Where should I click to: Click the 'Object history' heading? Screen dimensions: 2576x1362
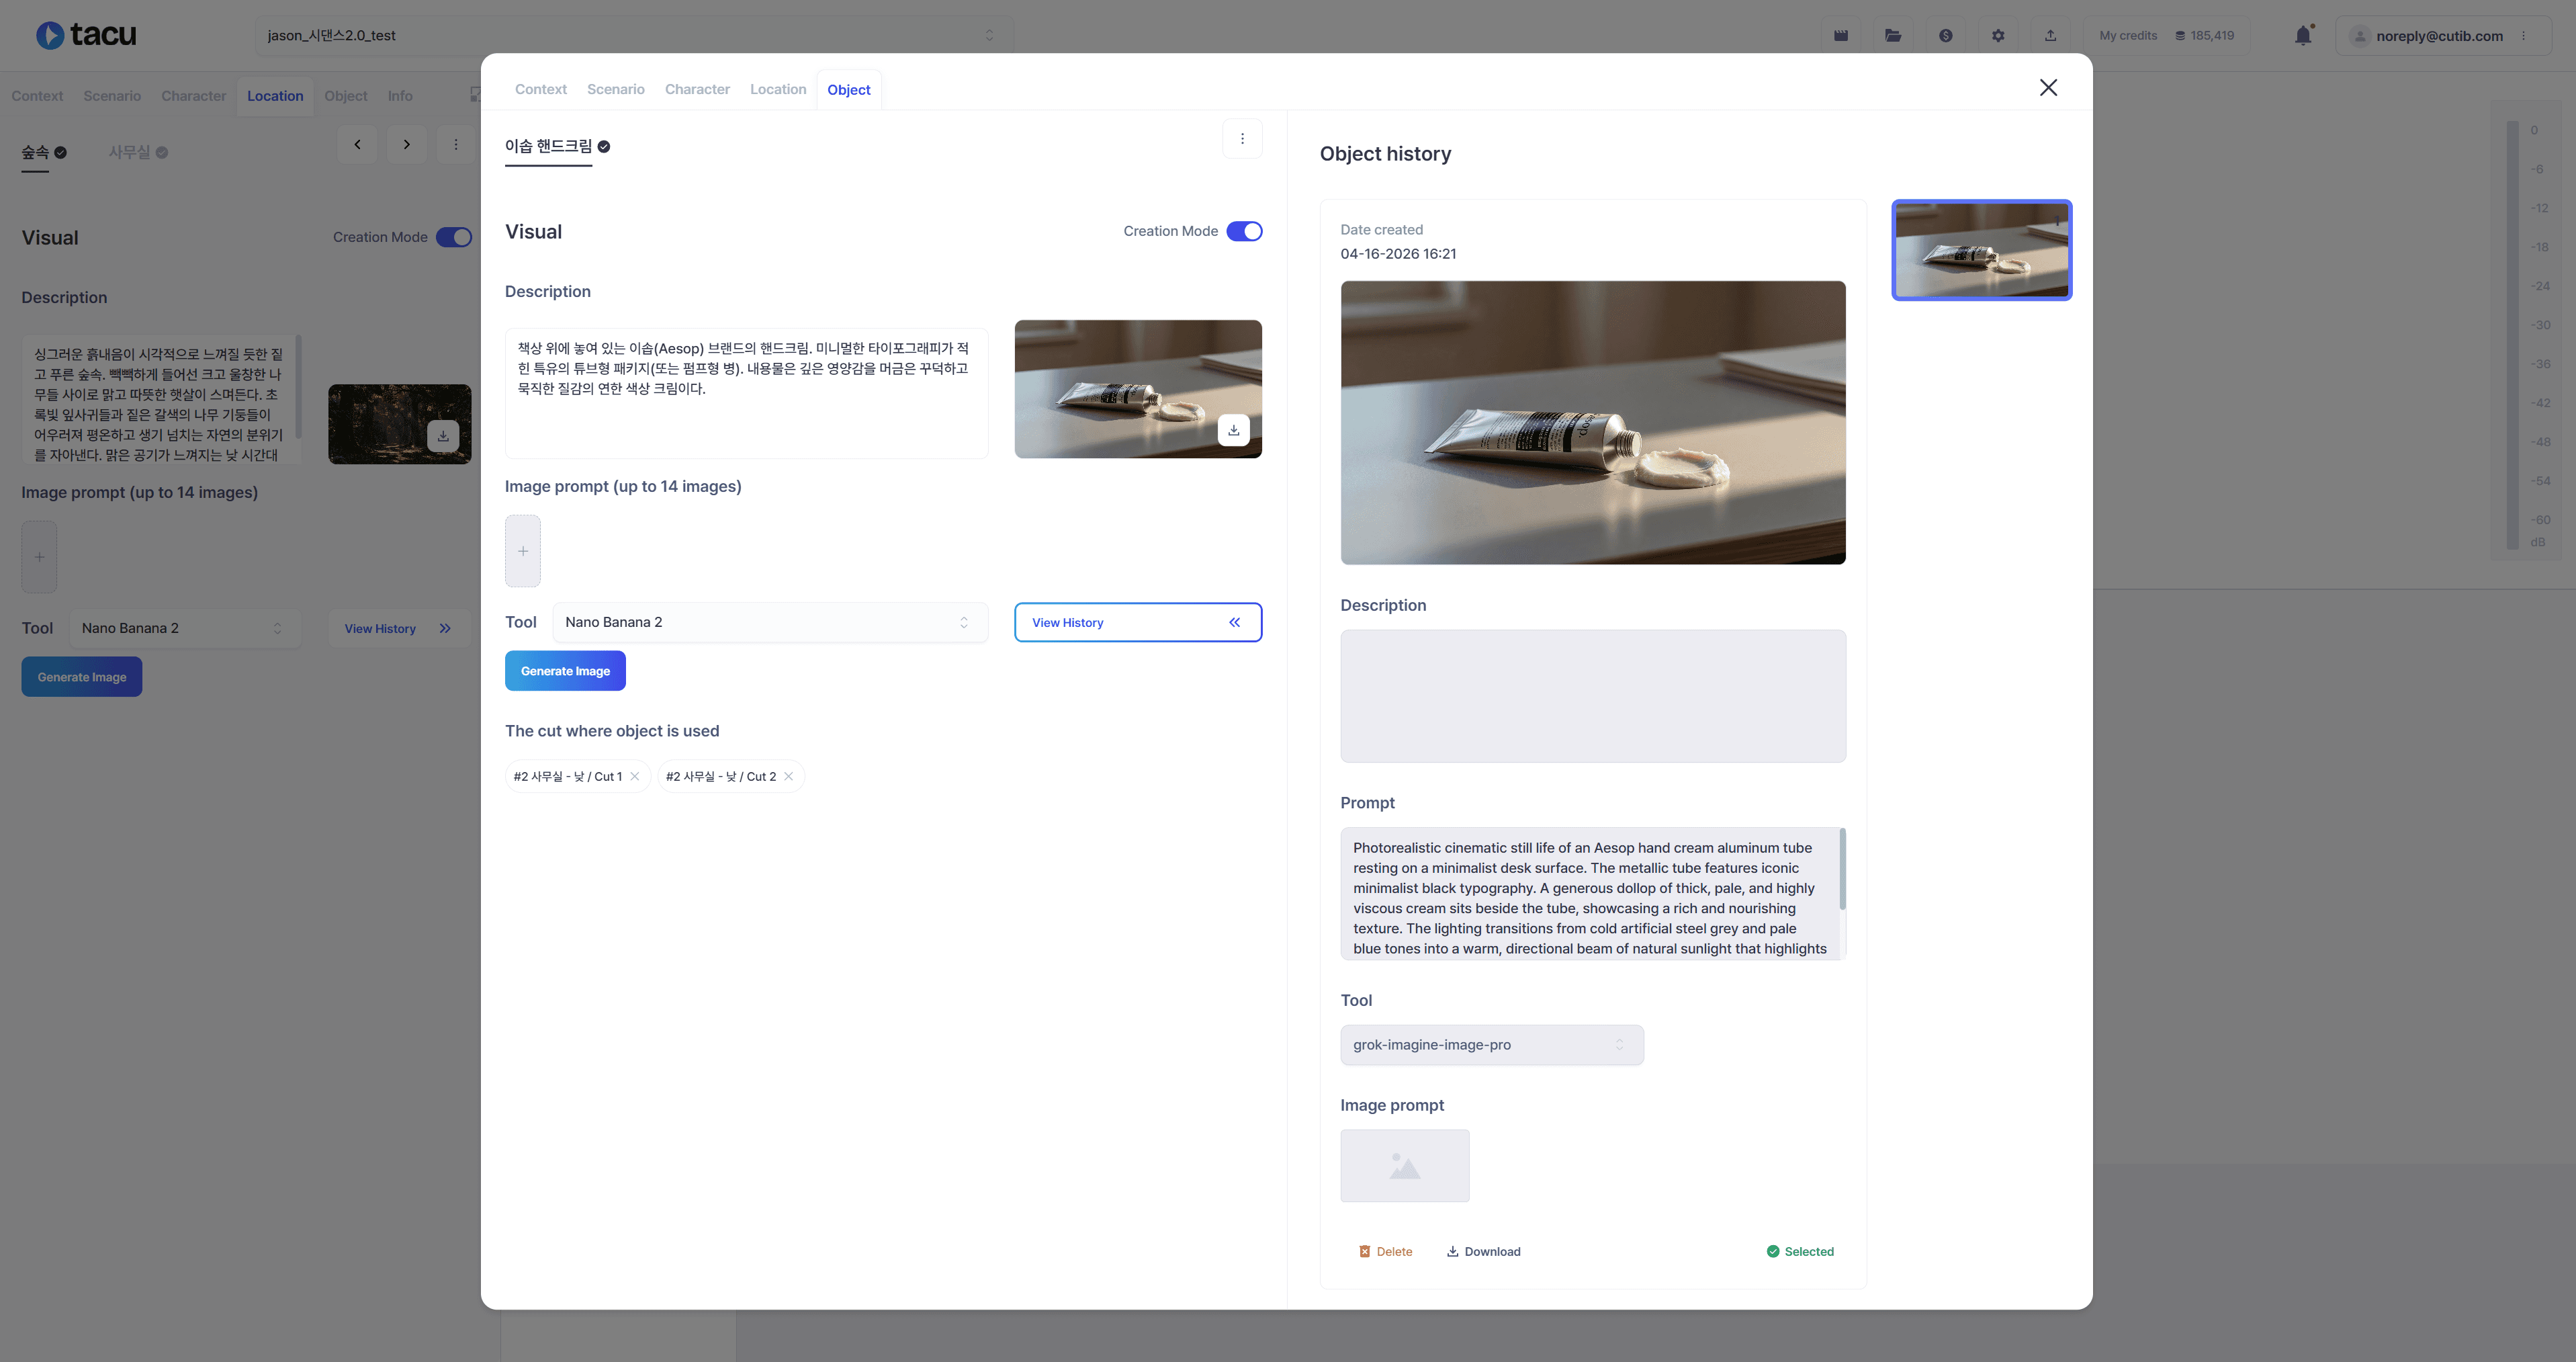click(1385, 154)
